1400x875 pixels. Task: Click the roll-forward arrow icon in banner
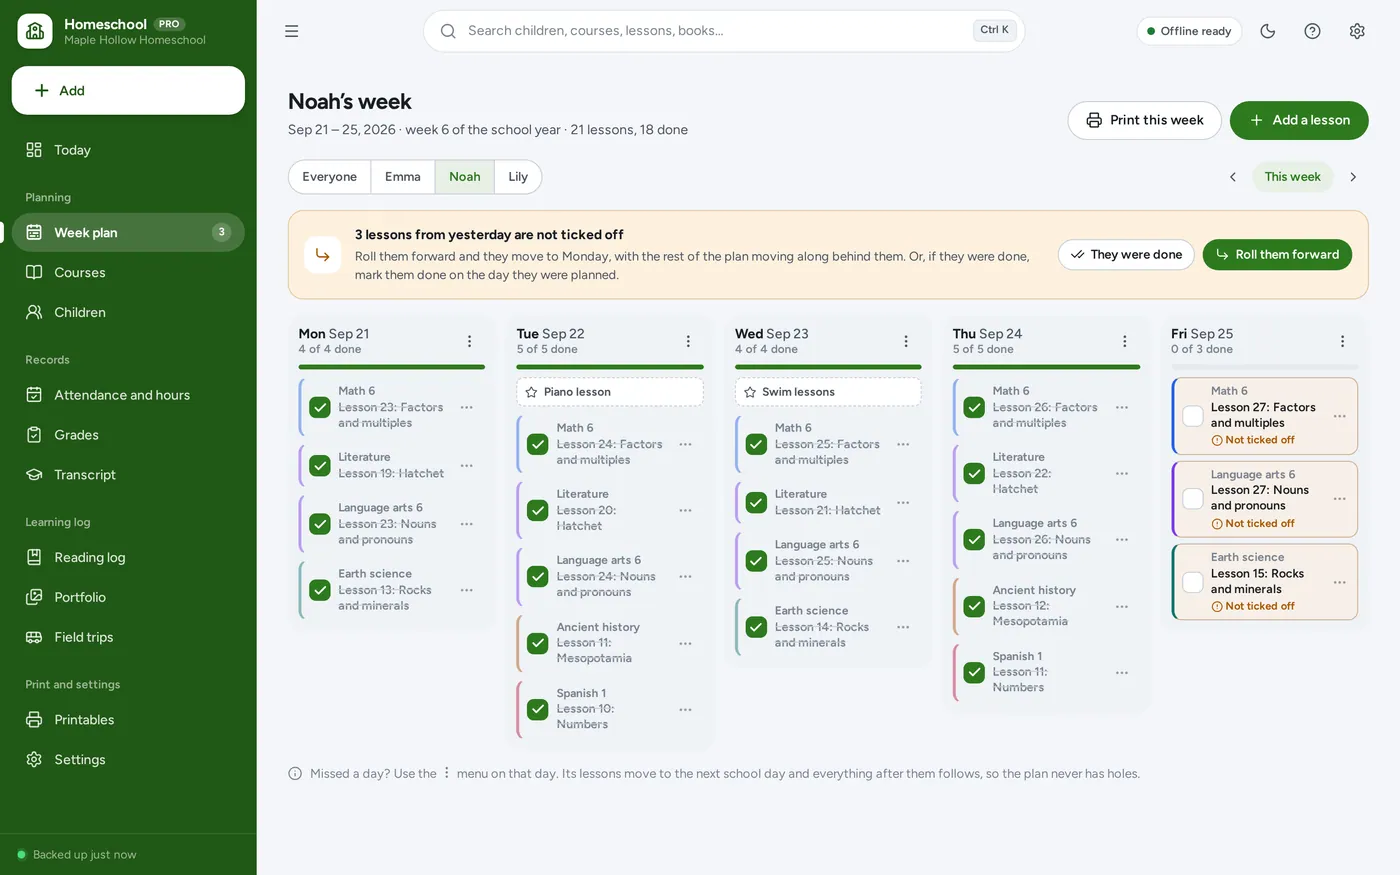[322, 255]
